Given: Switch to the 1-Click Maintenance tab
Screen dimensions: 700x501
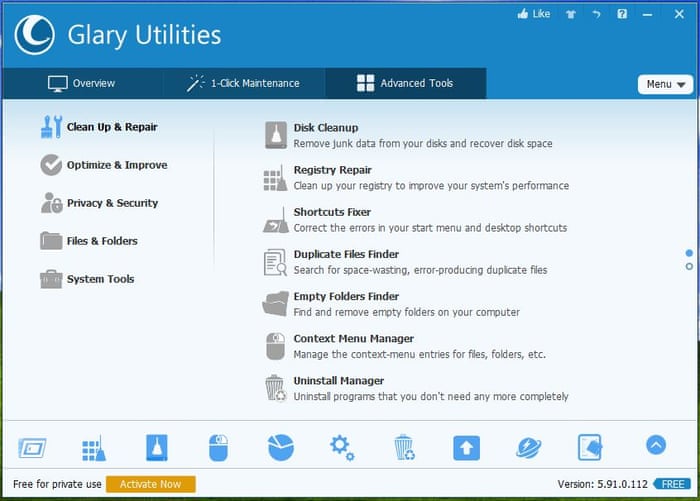Looking at the screenshot, I should click(x=243, y=83).
